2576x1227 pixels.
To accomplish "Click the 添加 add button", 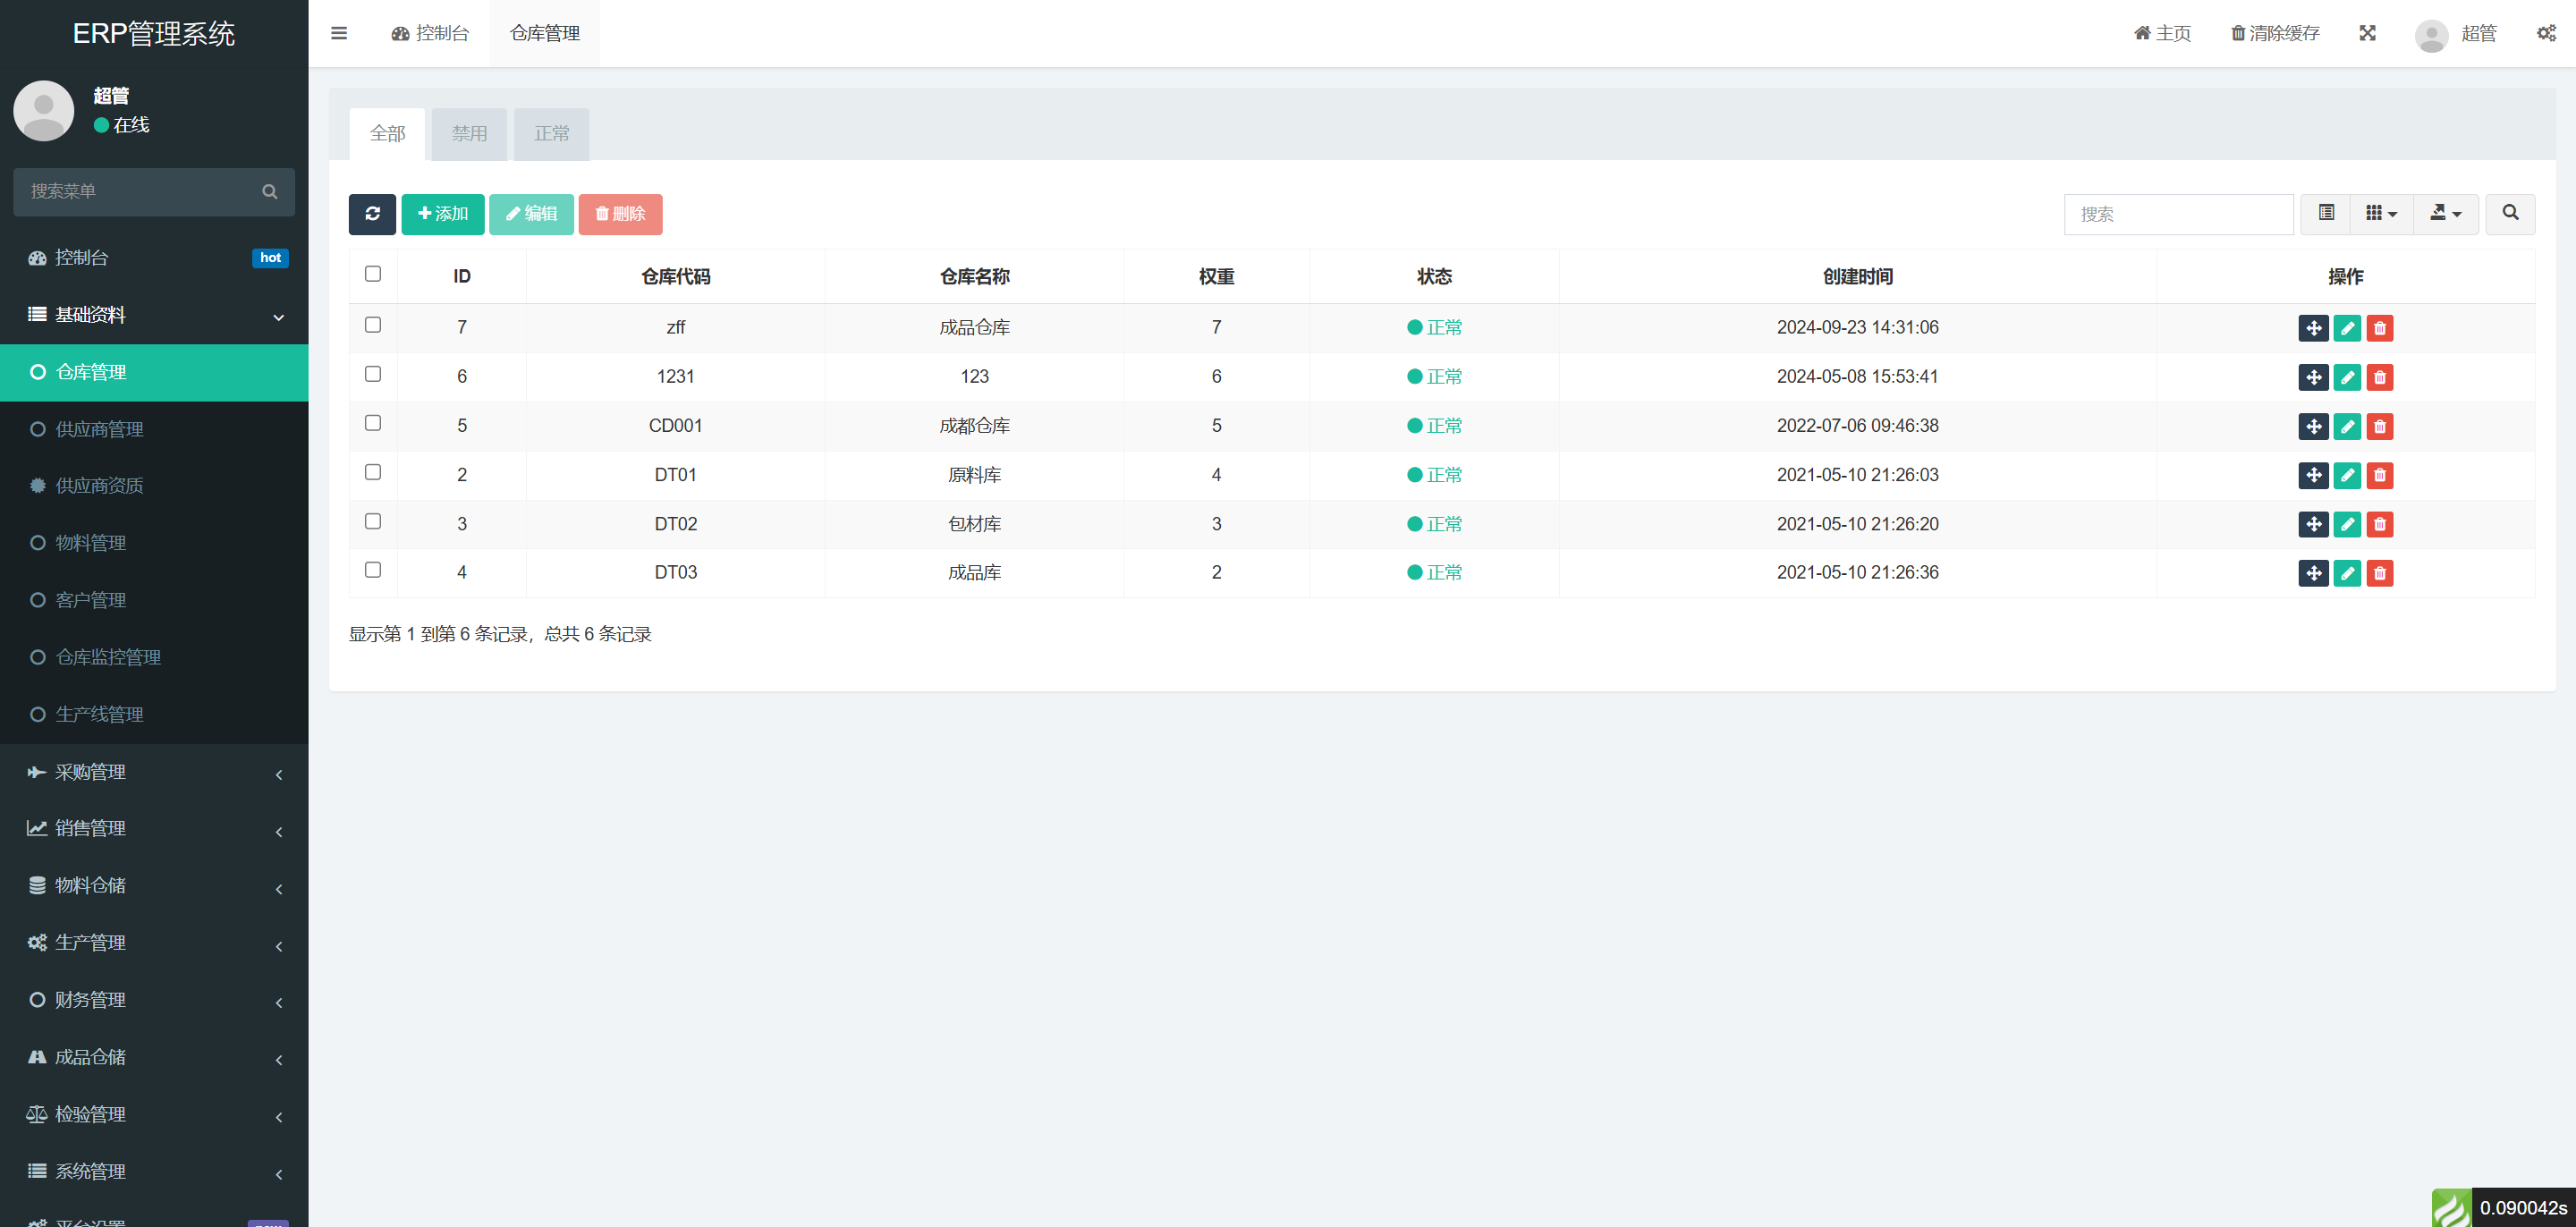I will 443,214.
